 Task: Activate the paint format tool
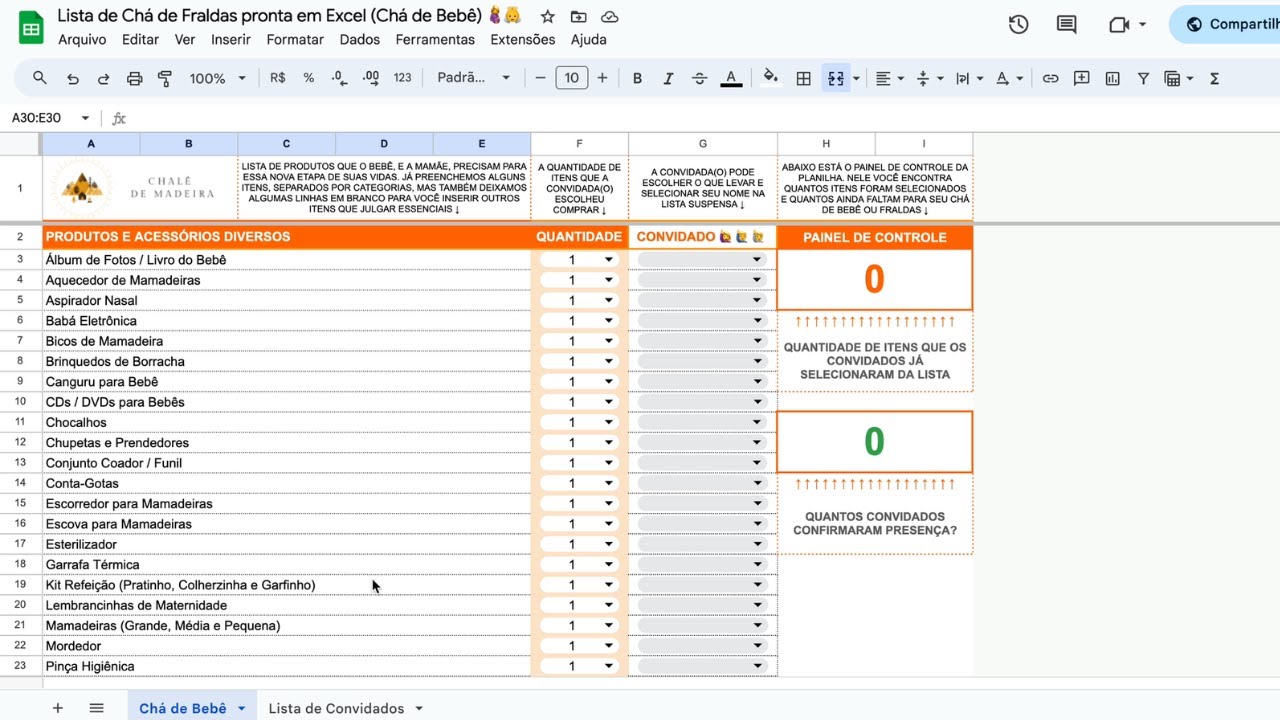coord(165,78)
